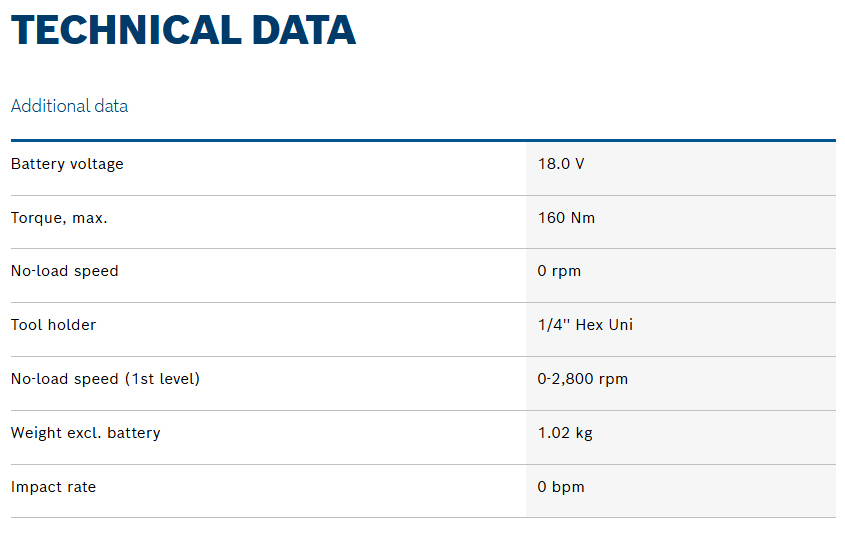Click the TECHNICAL DATA heading

(183, 31)
